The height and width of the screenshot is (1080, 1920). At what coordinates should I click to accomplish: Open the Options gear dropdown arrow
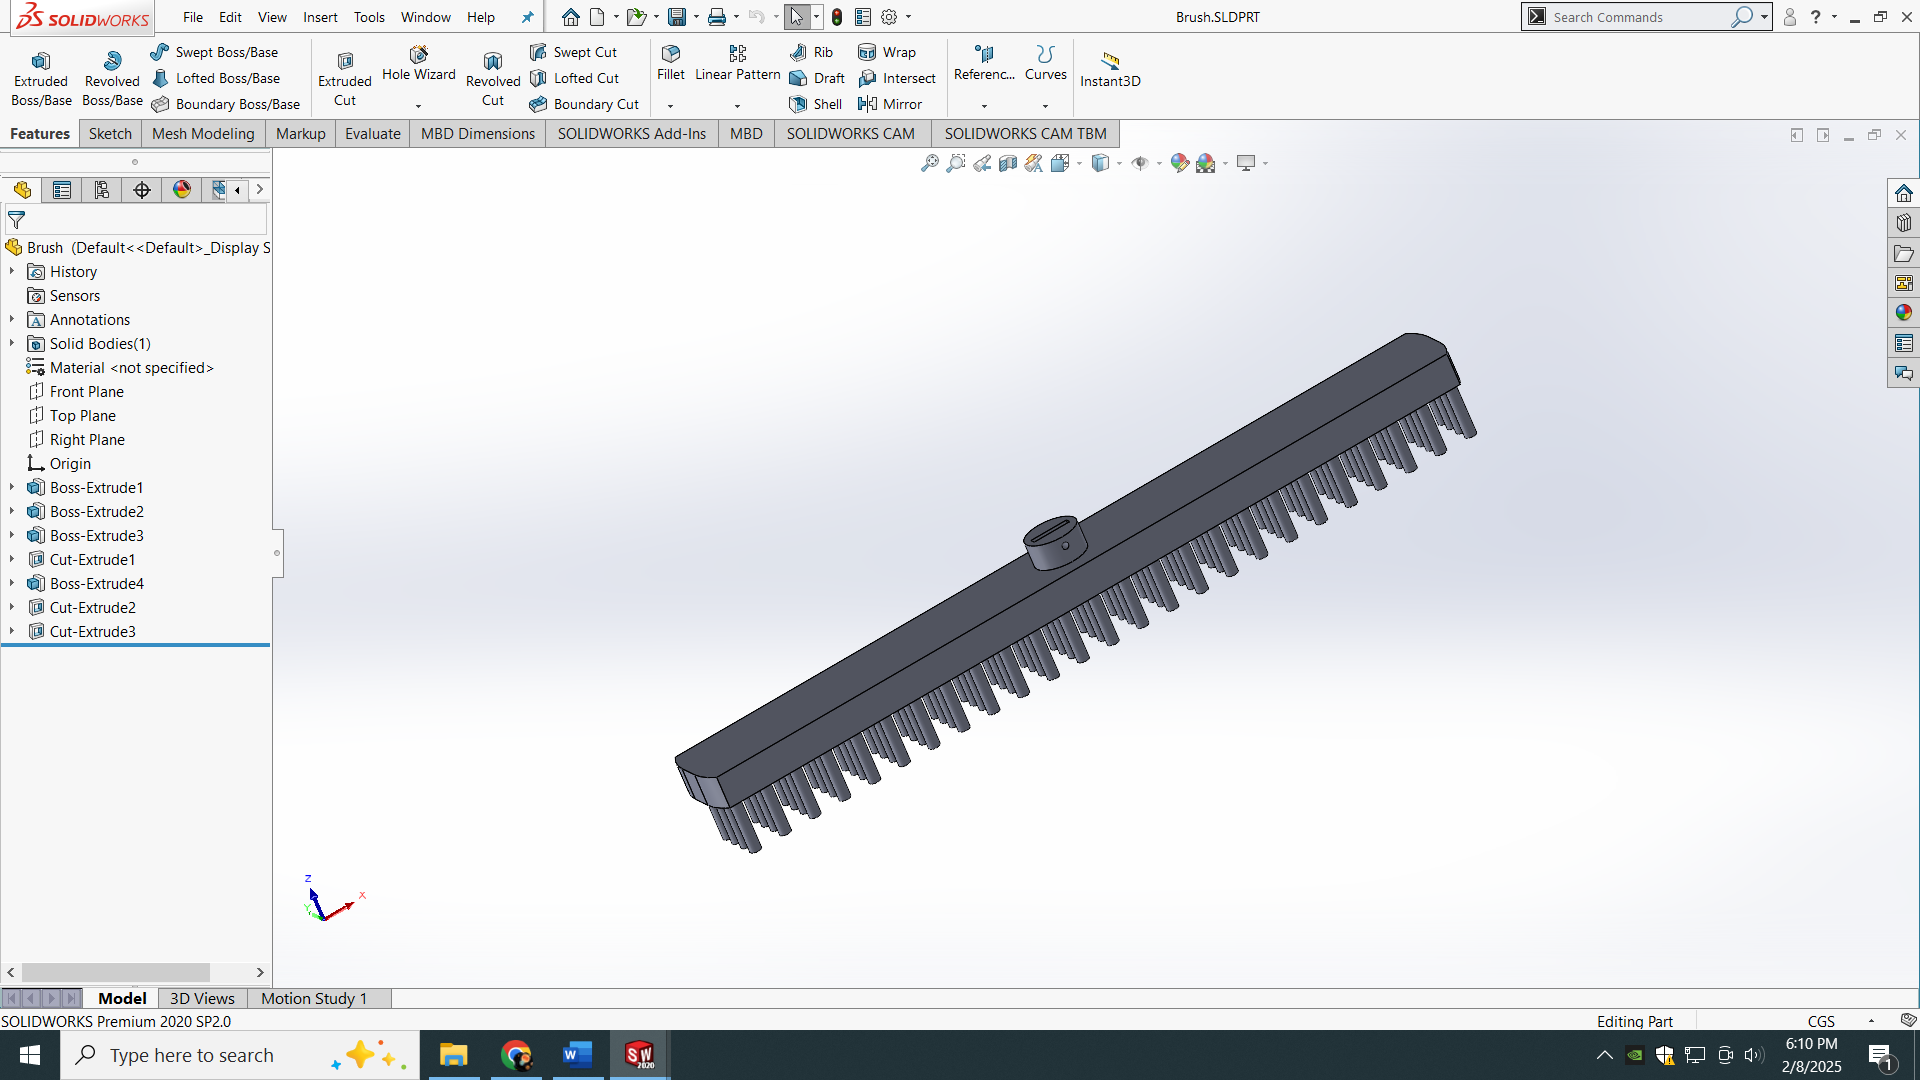(x=908, y=17)
